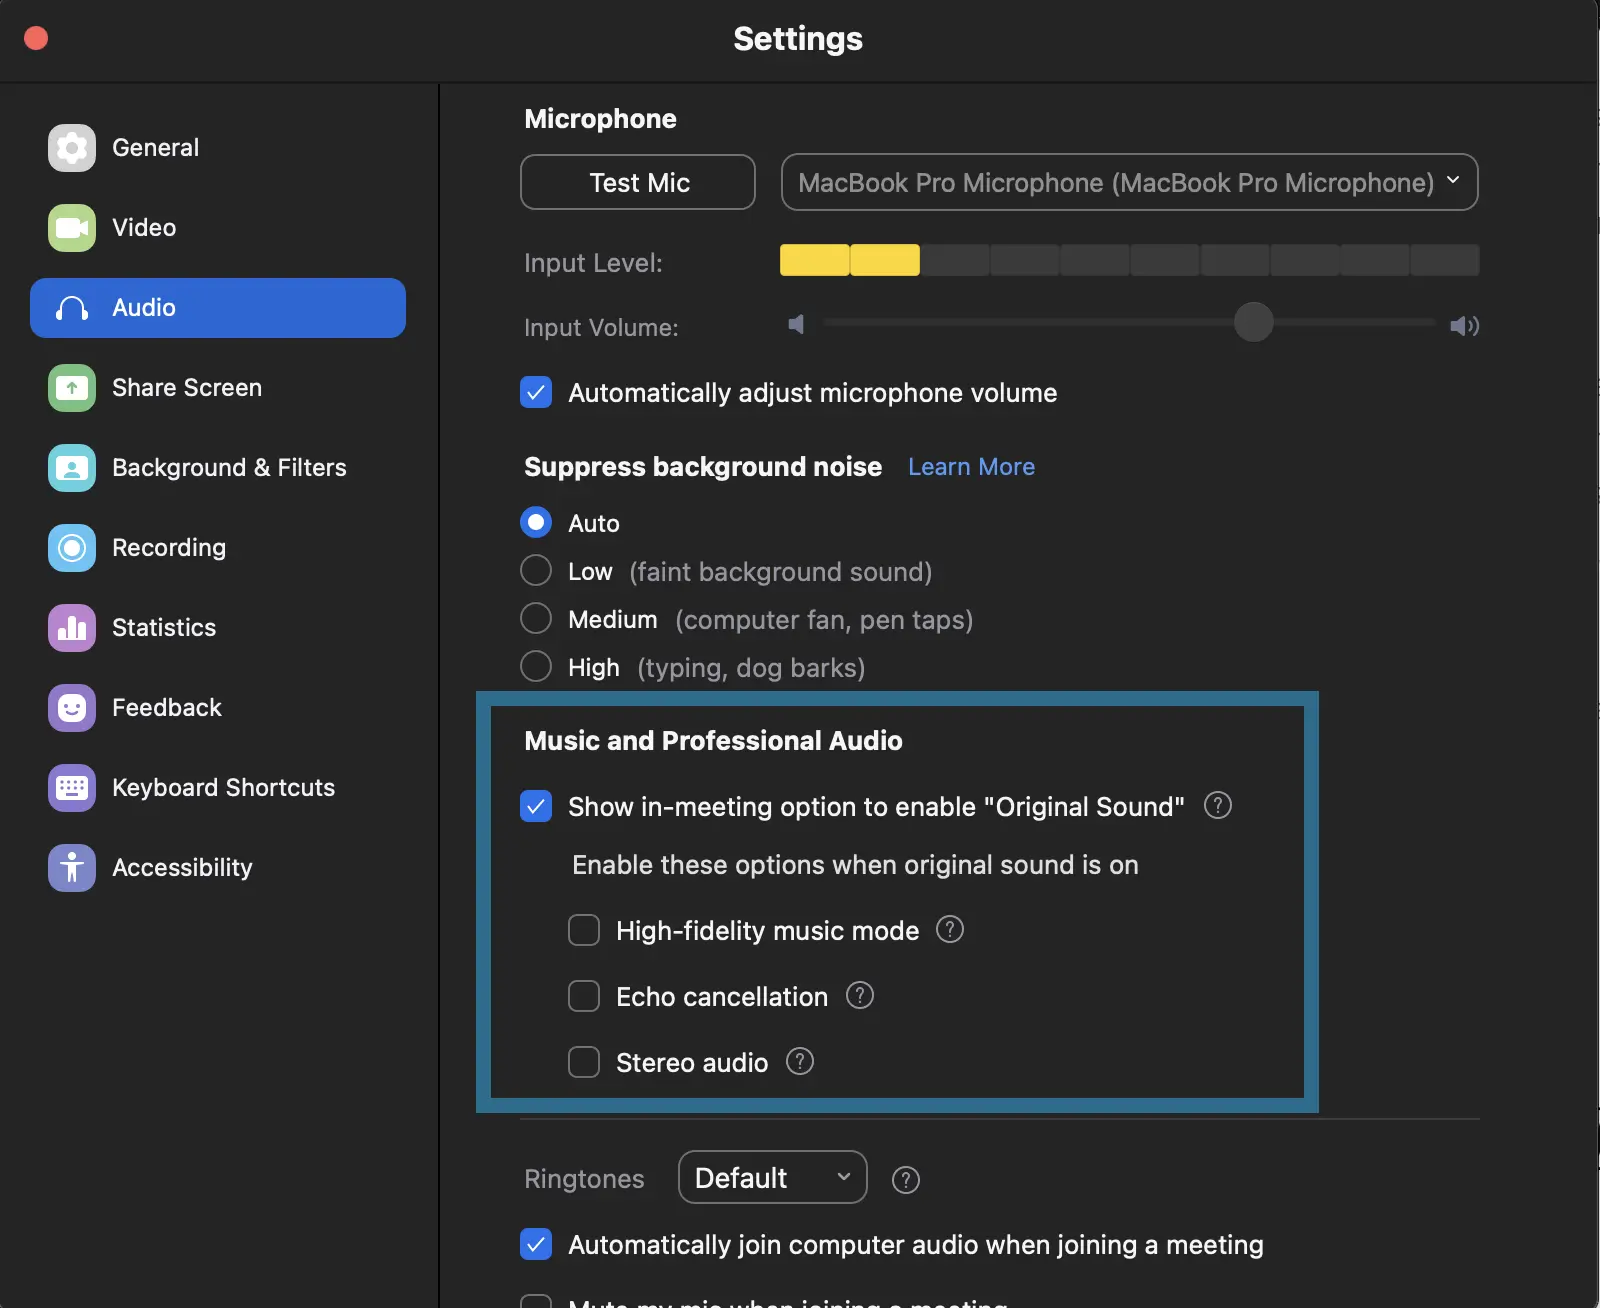This screenshot has height=1308, width=1600.
Task: Toggle Show in-meeting Original Sound option
Action: [536, 806]
